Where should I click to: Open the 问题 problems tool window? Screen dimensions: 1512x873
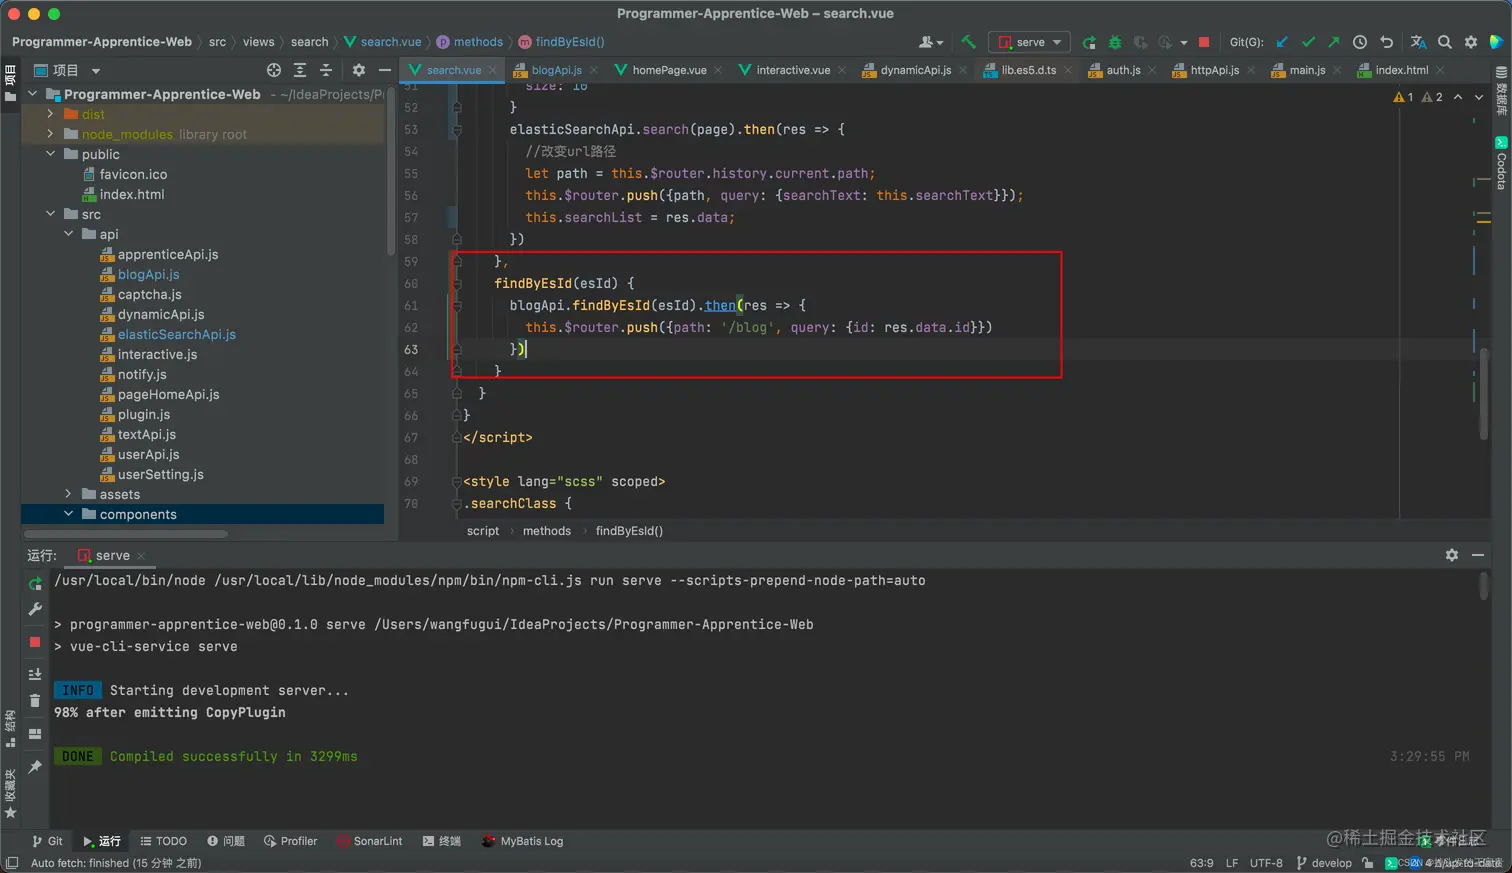pyautogui.click(x=226, y=841)
